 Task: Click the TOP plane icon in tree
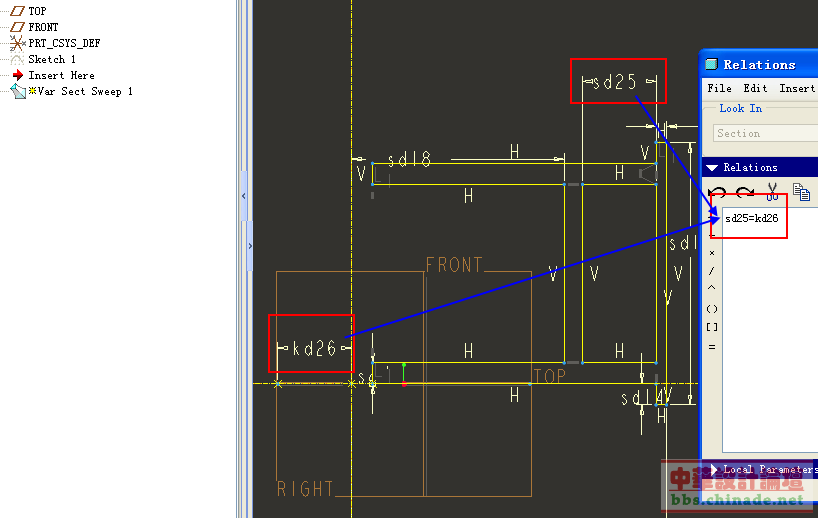(x=18, y=11)
